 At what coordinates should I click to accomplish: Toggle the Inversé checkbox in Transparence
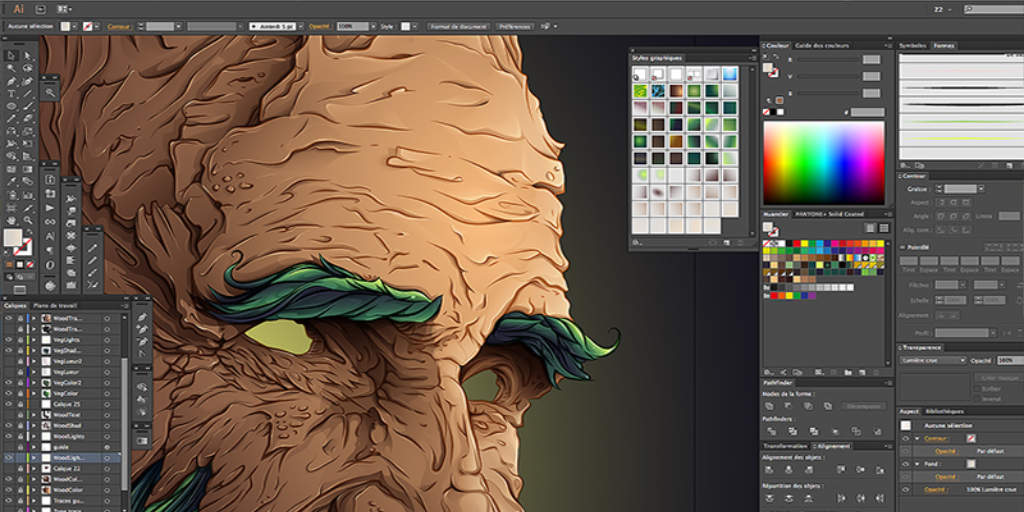click(978, 398)
